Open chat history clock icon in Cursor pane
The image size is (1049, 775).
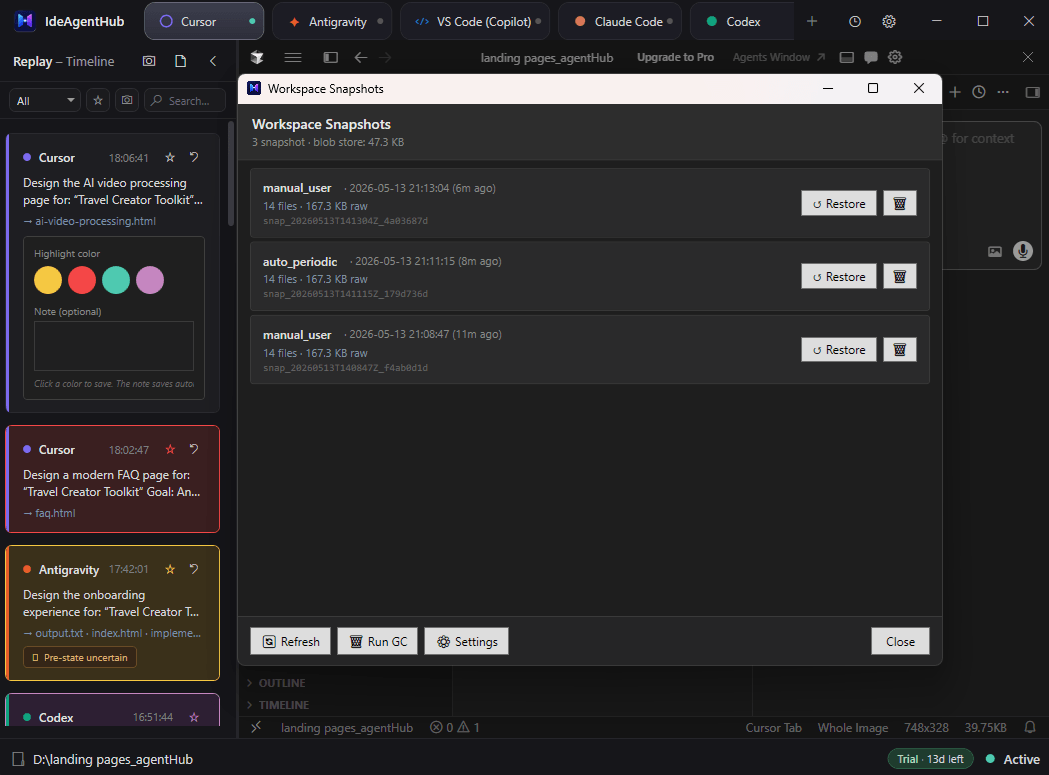pos(979,92)
